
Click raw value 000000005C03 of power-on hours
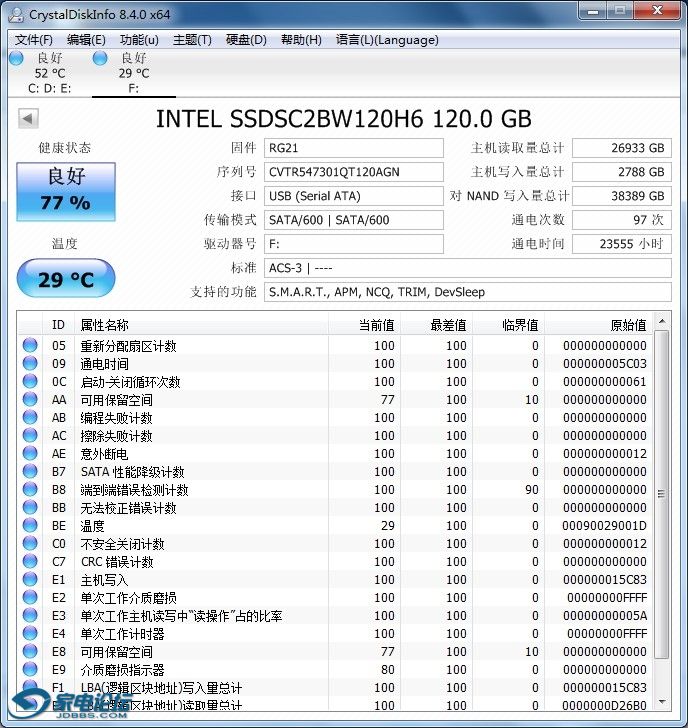click(x=604, y=364)
